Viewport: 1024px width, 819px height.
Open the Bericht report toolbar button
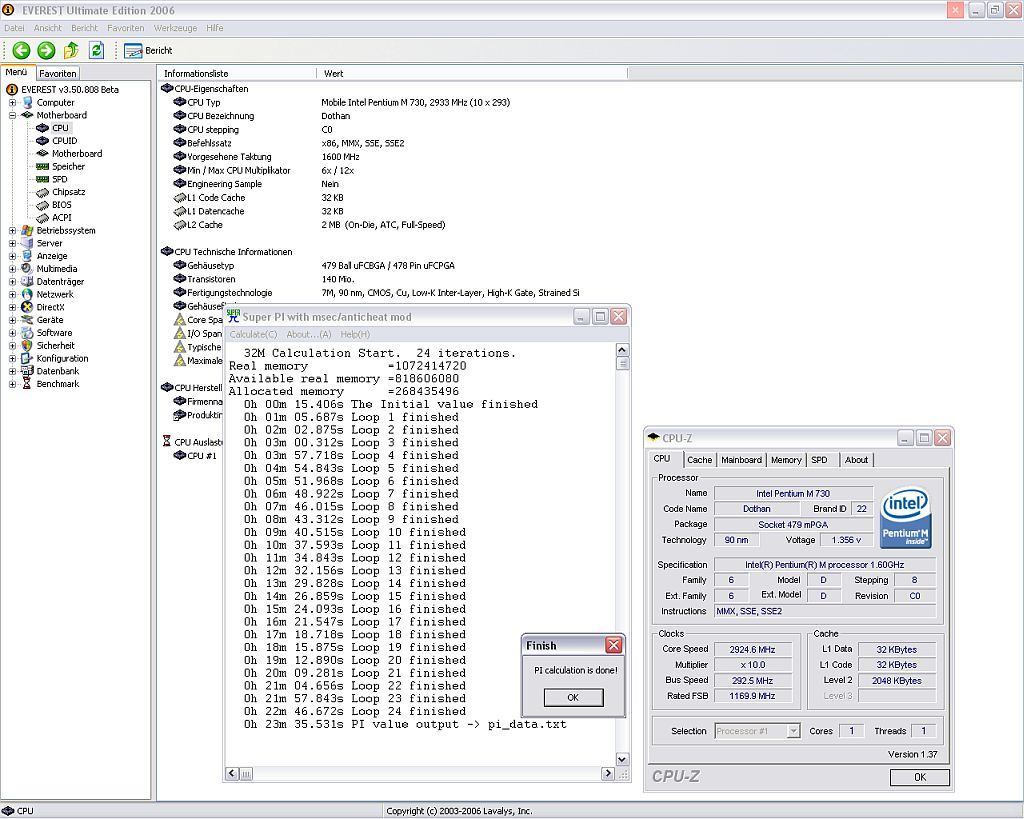point(148,50)
